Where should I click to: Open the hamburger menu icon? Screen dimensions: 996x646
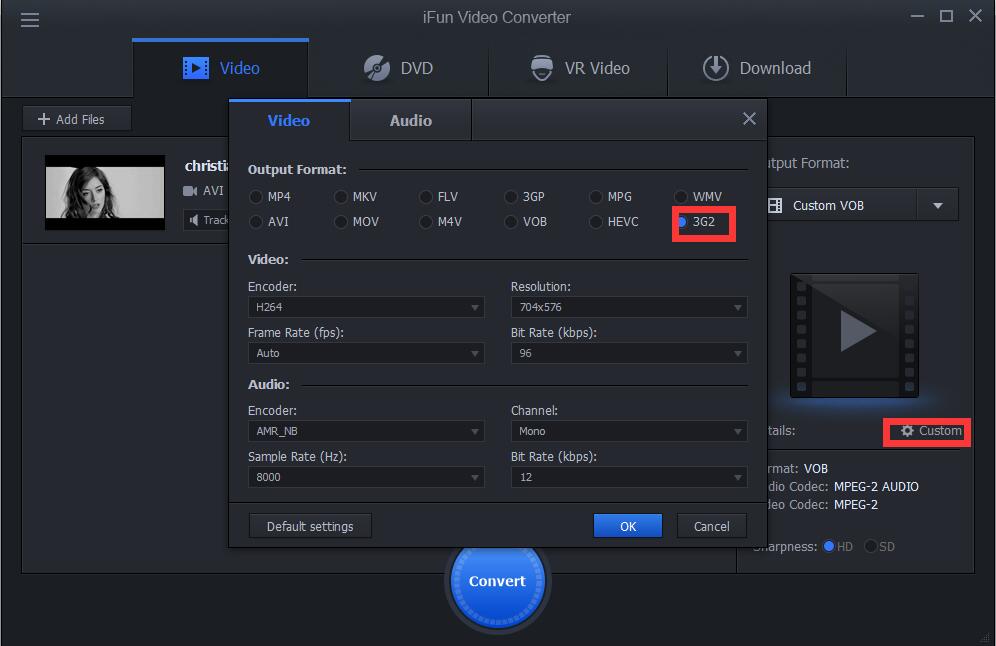point(30,20)
